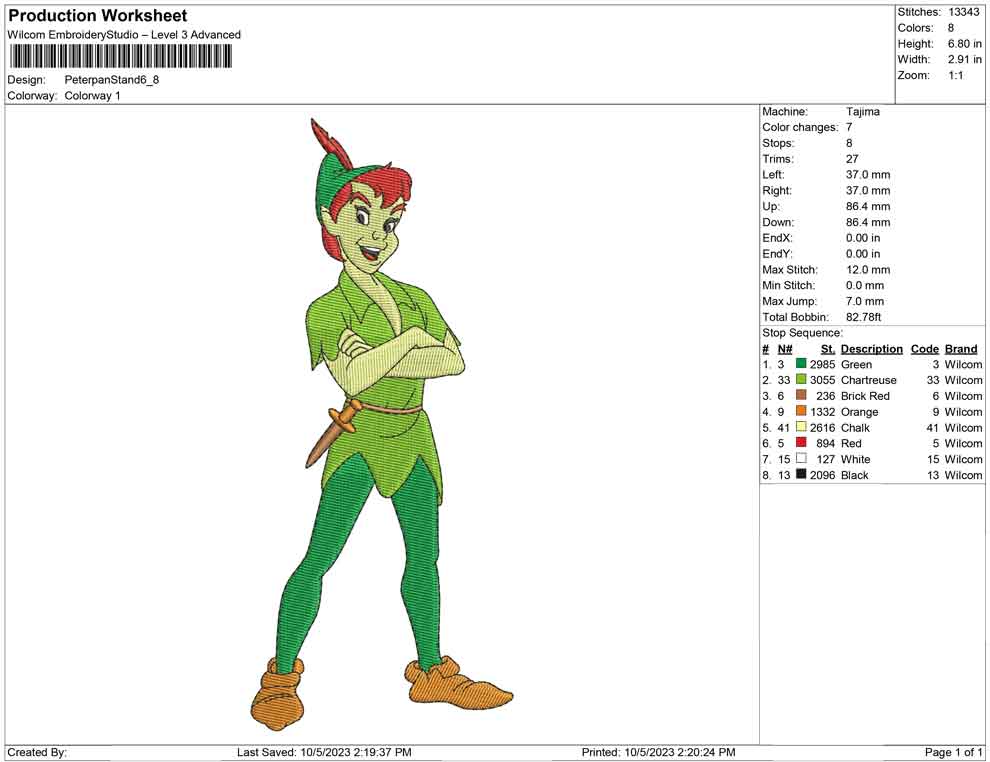
Task: Click the Color changes value '7'
Action: (849, 128)
